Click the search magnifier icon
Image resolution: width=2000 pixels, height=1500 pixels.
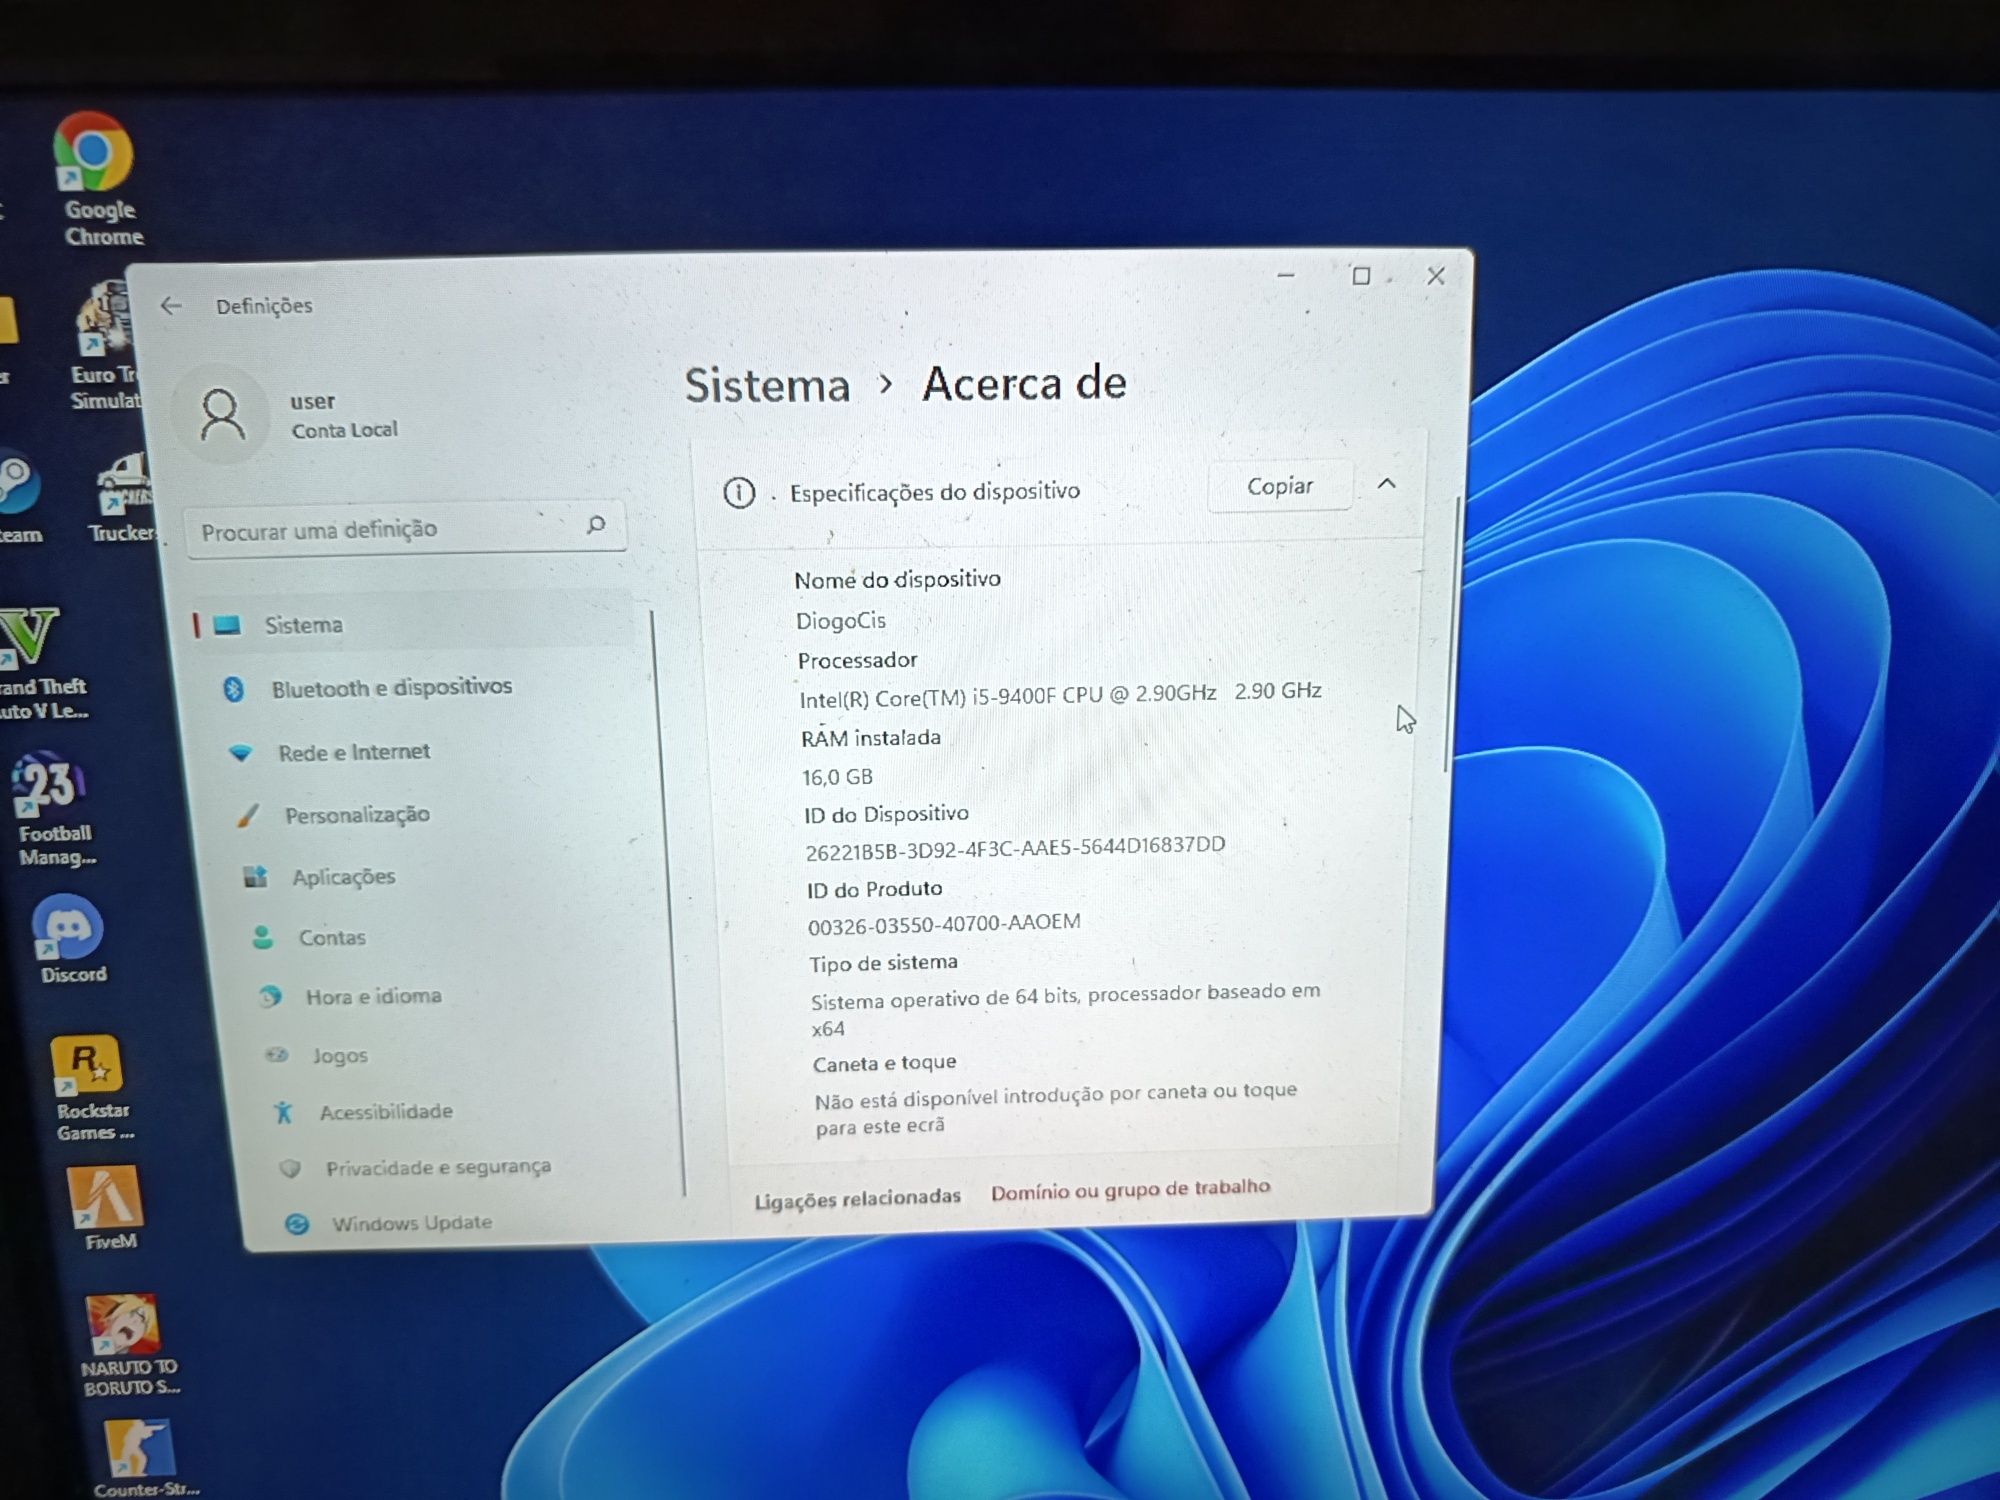tap(596, 524)
